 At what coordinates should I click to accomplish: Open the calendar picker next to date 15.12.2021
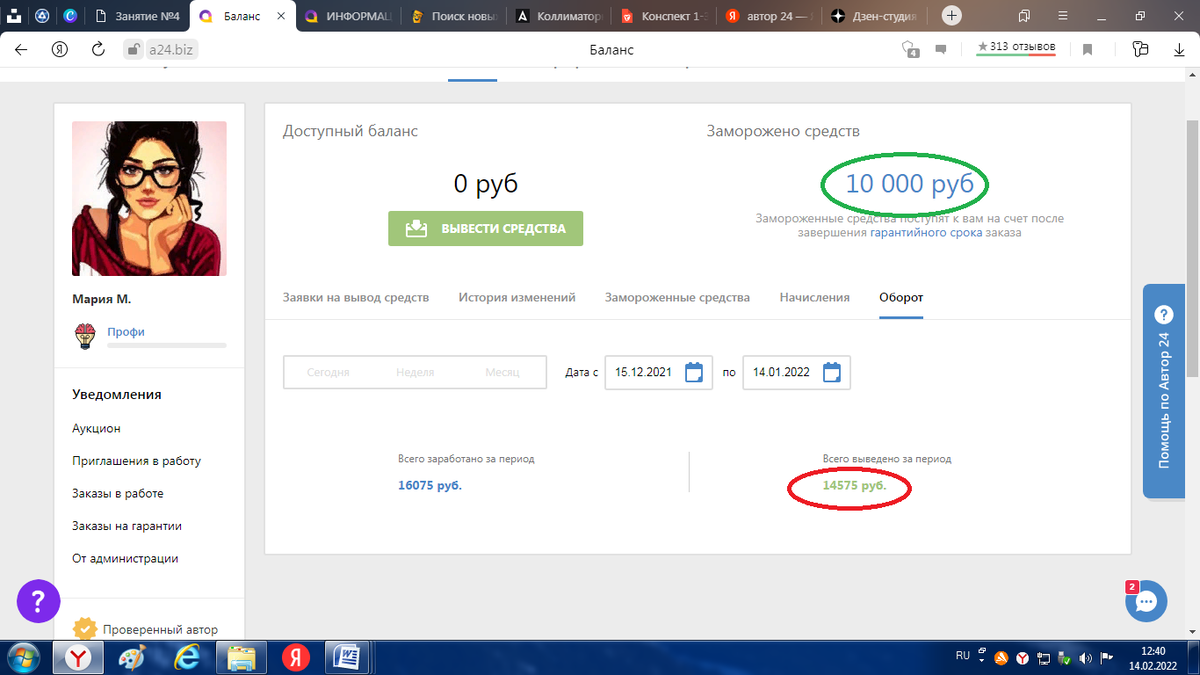click(x=694, y=371)
